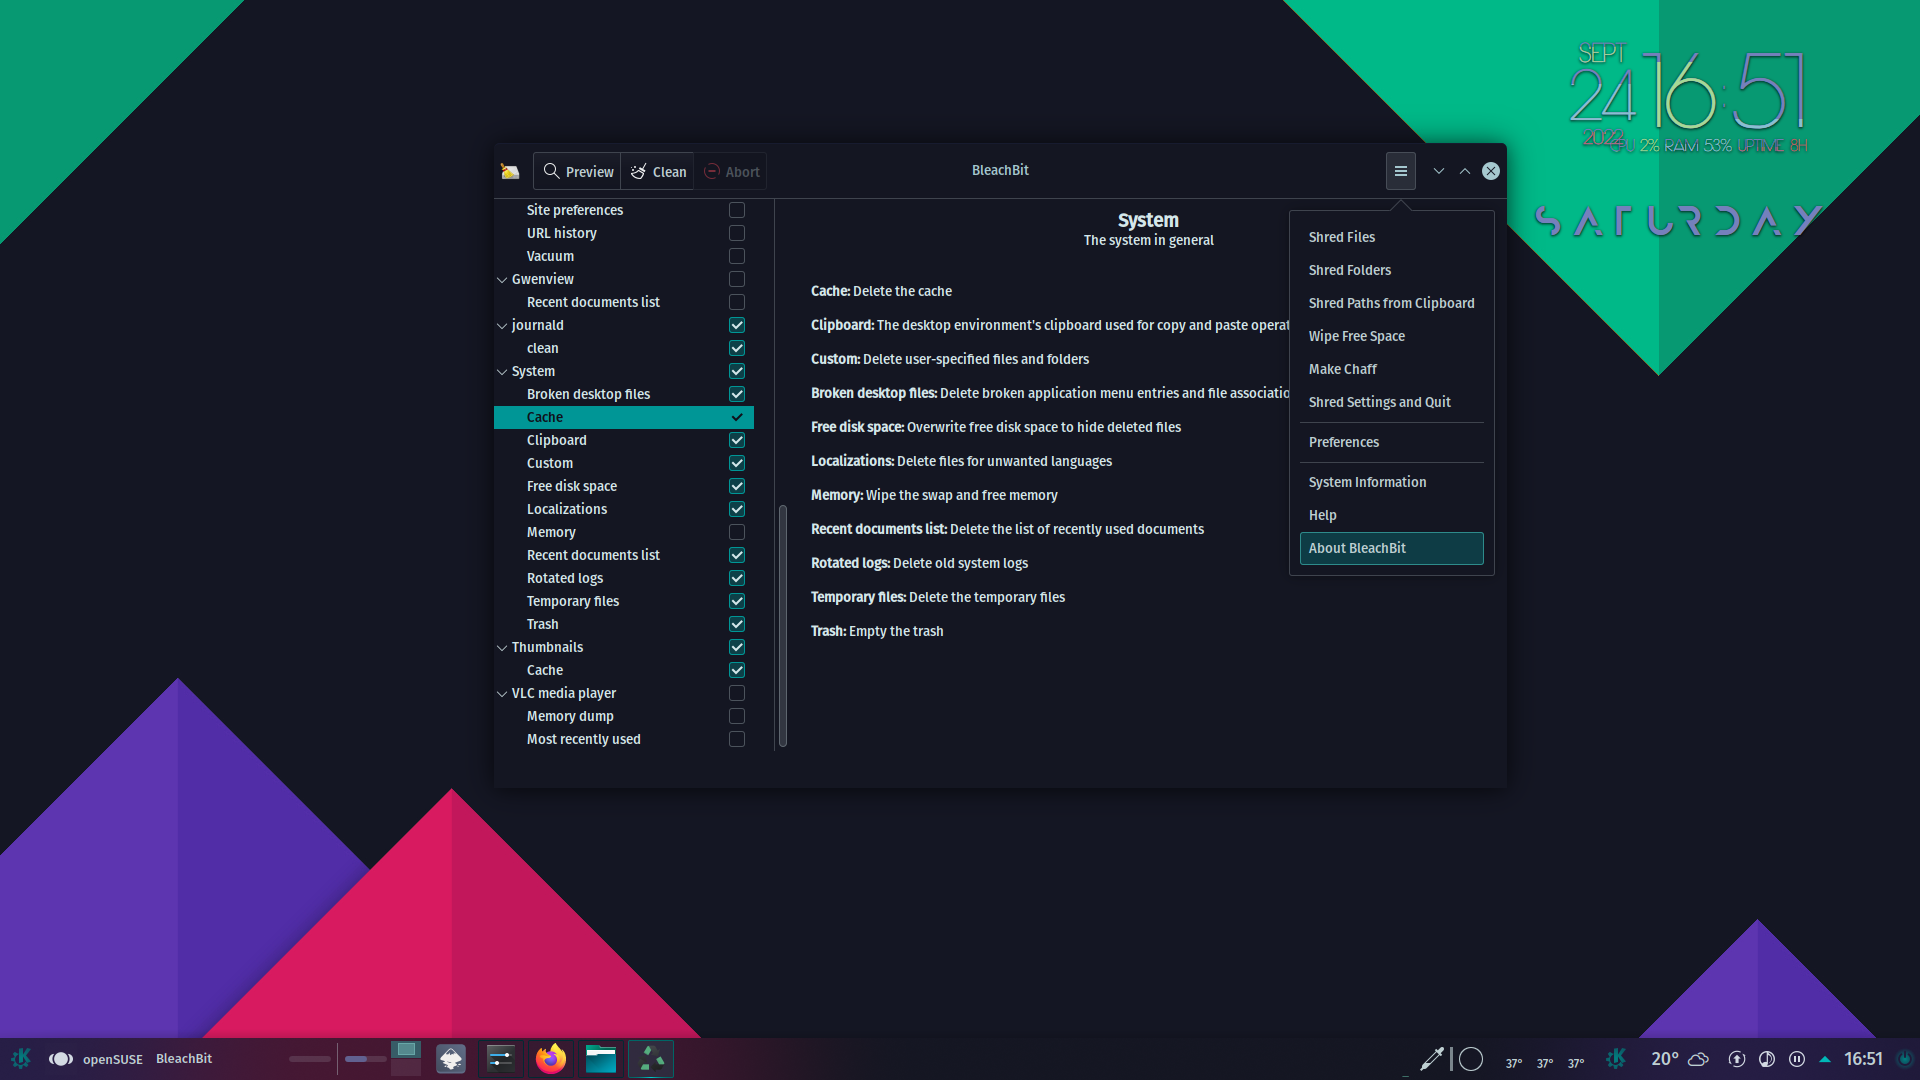This screenshot has width=1920, height=1080.
Task: Click the night color tray icon
Action: (x=1767, y=1058)
